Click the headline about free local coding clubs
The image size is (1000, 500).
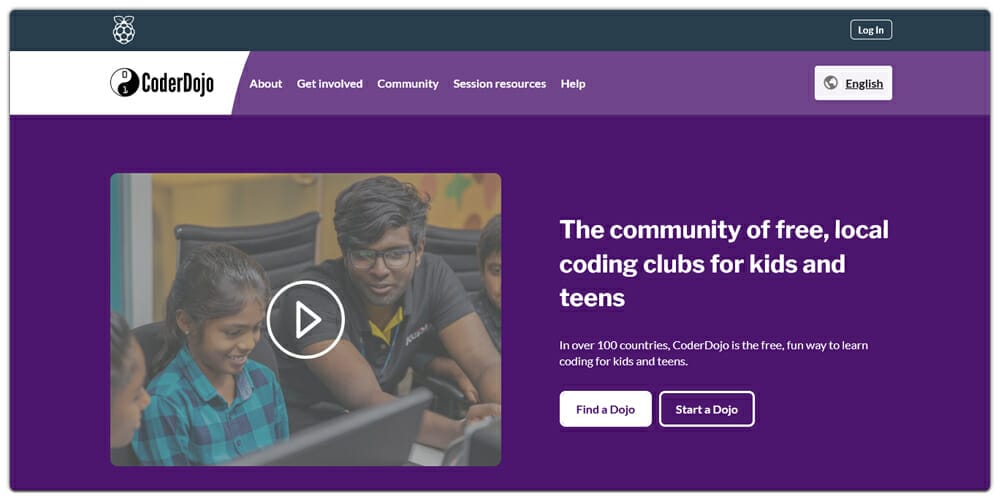[724, 263]
